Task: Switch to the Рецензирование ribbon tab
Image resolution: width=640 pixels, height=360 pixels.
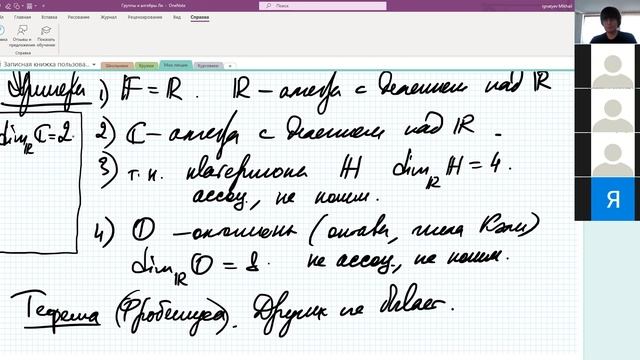Action: point(145,17)
